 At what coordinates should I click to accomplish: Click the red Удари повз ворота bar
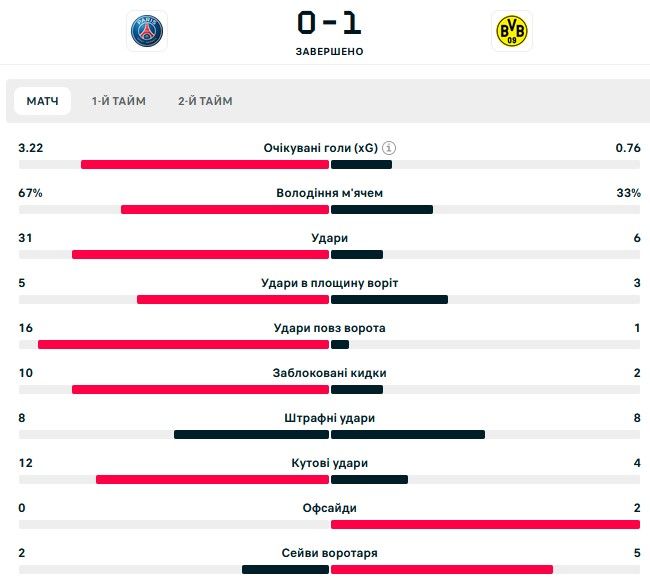pyautogui.click(x=183, y=345)
